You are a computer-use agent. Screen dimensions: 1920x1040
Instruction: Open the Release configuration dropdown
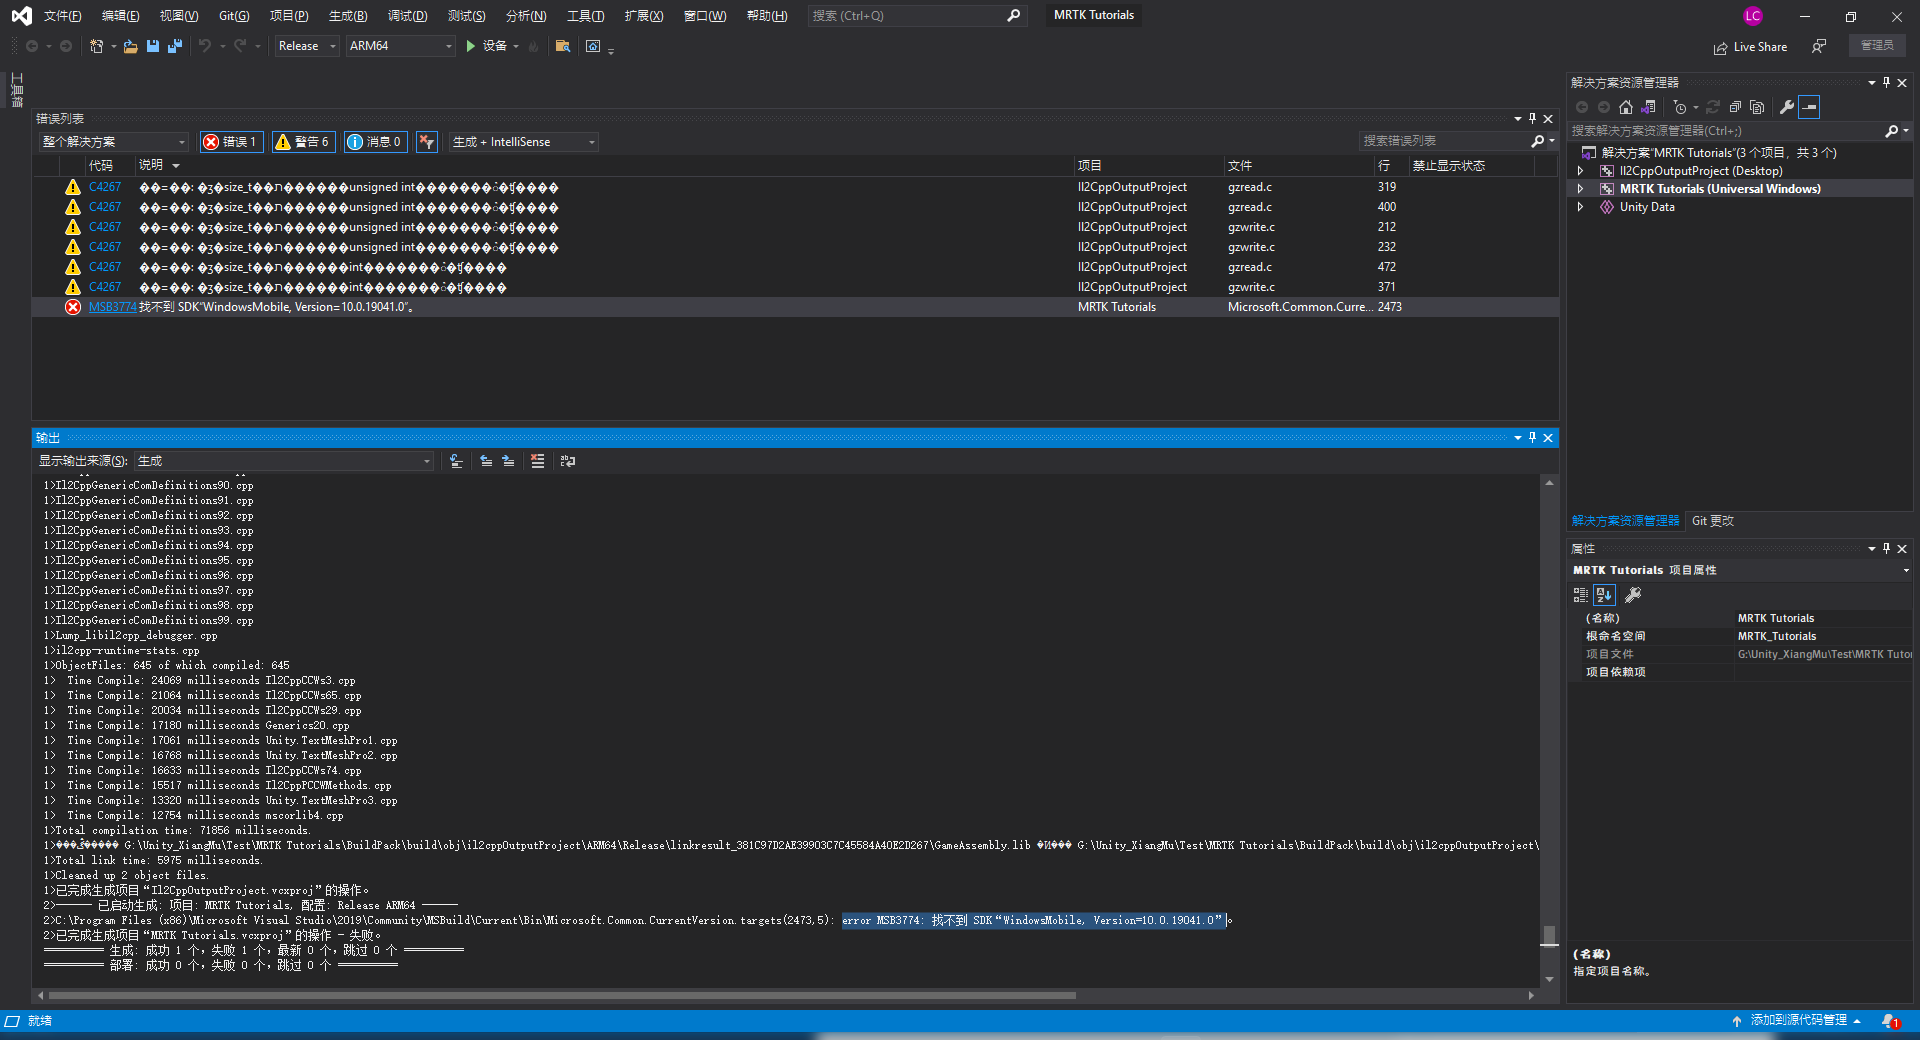pyautogui.click(x=307, y=46)
